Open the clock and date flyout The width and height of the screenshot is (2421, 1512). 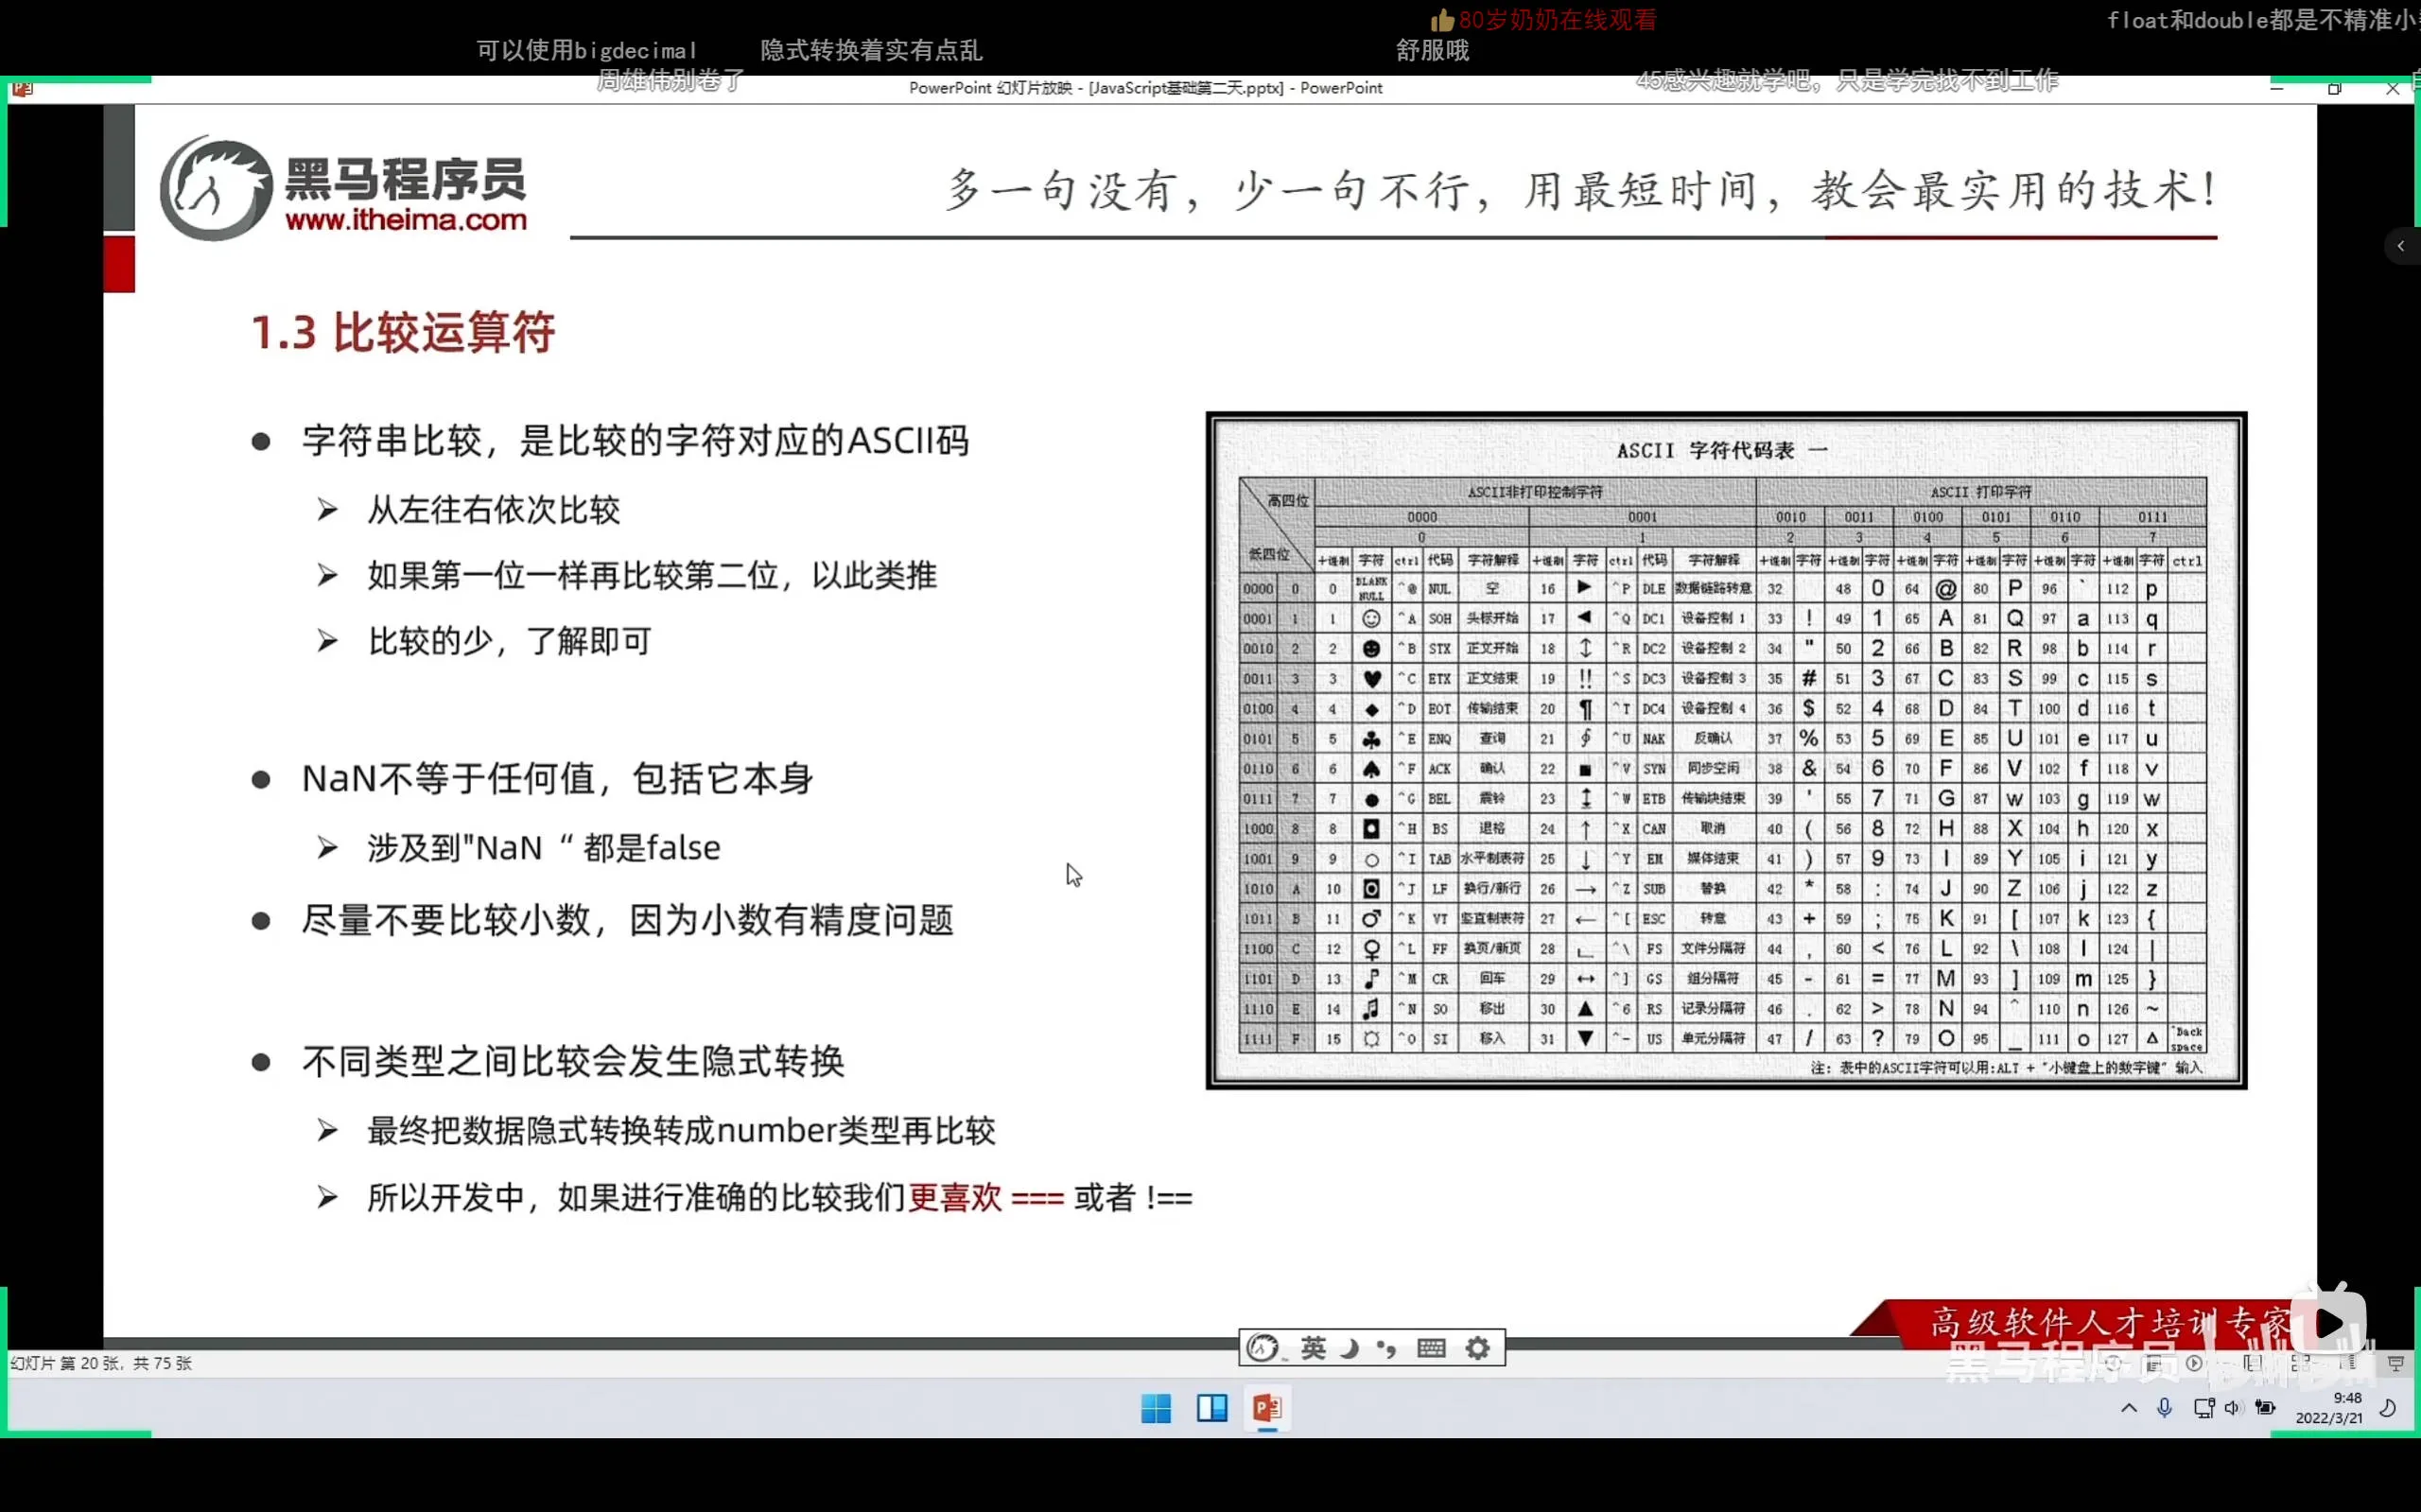click(x=2329, y=1408)
